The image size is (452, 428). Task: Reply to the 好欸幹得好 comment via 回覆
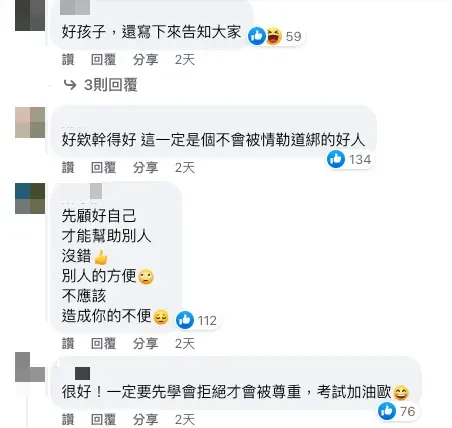[x=104, y=168]
